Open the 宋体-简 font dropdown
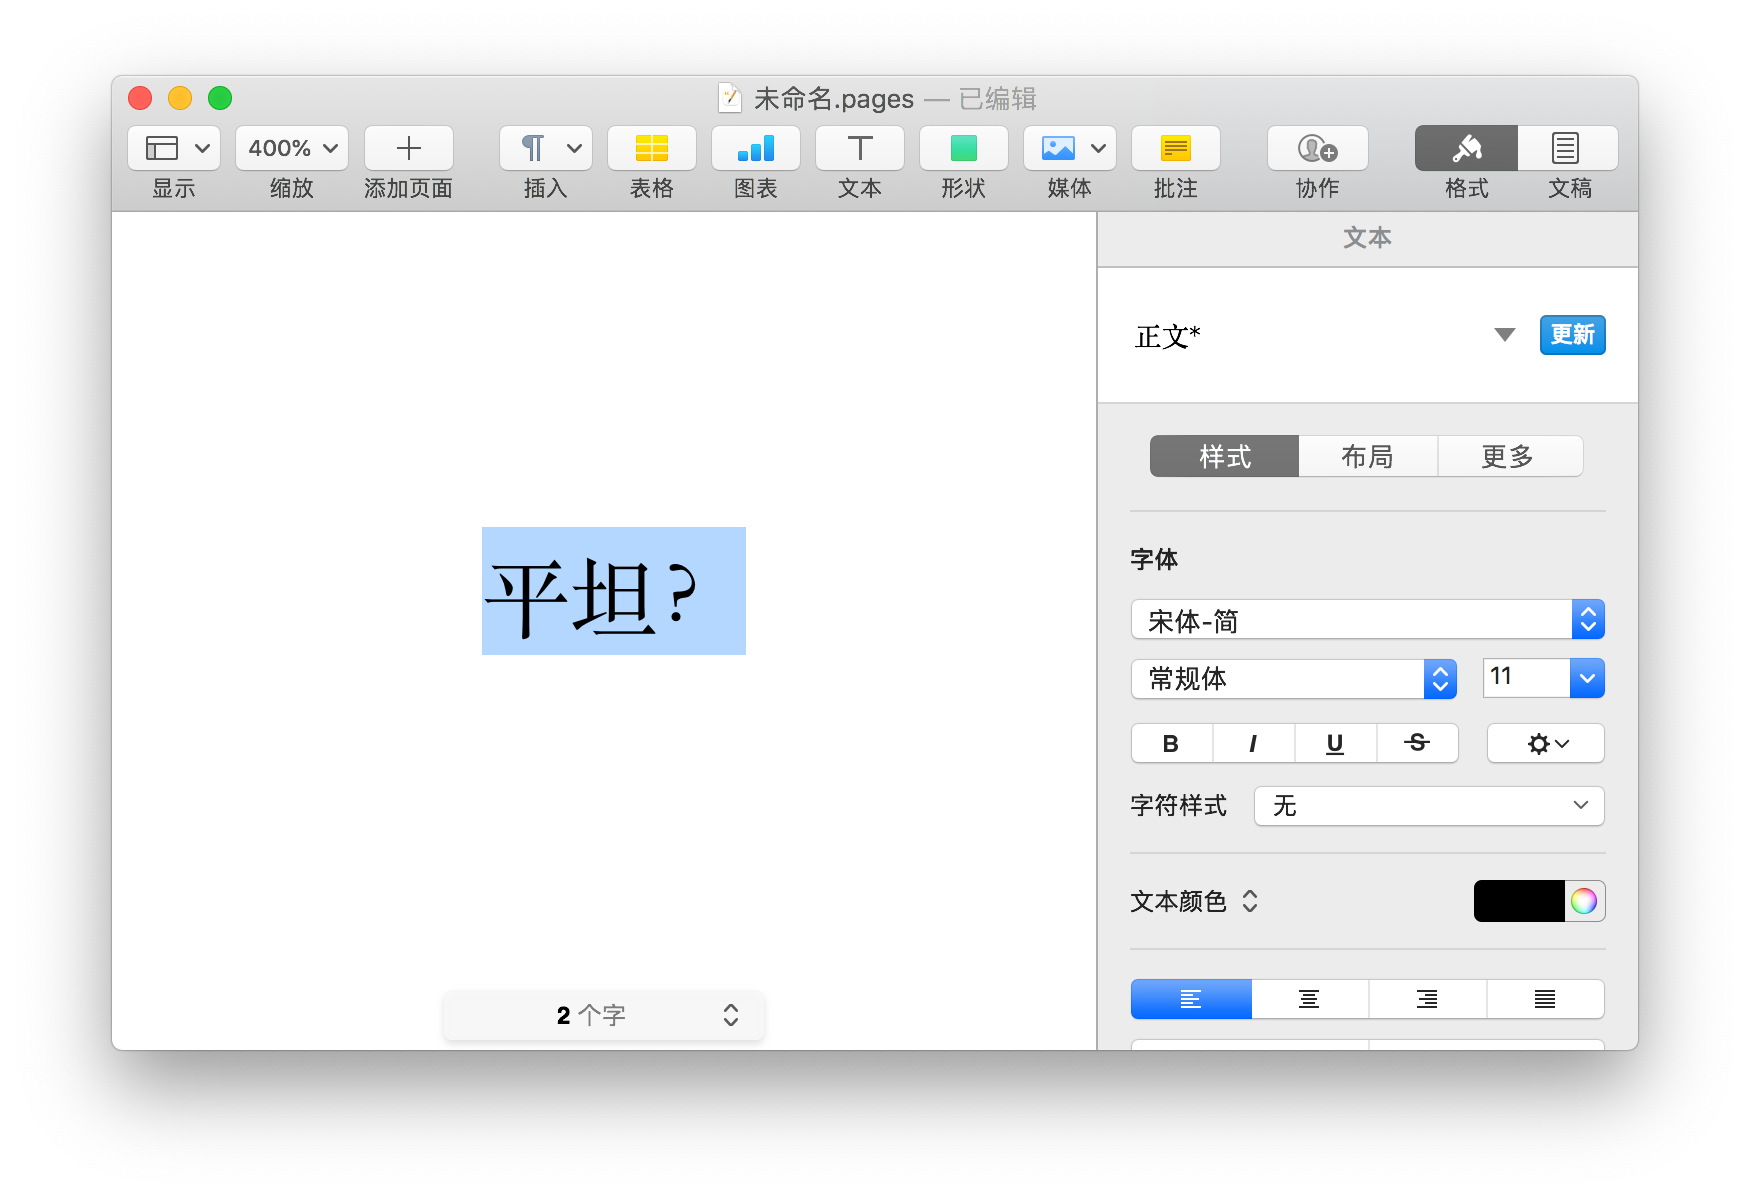 click(1368, 620)
